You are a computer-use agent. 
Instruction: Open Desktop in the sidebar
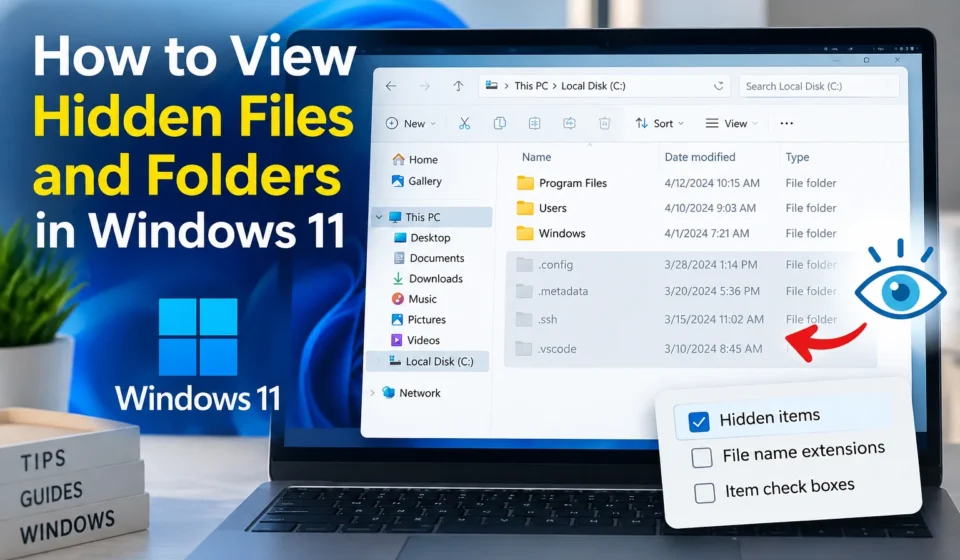pos(422,237)
